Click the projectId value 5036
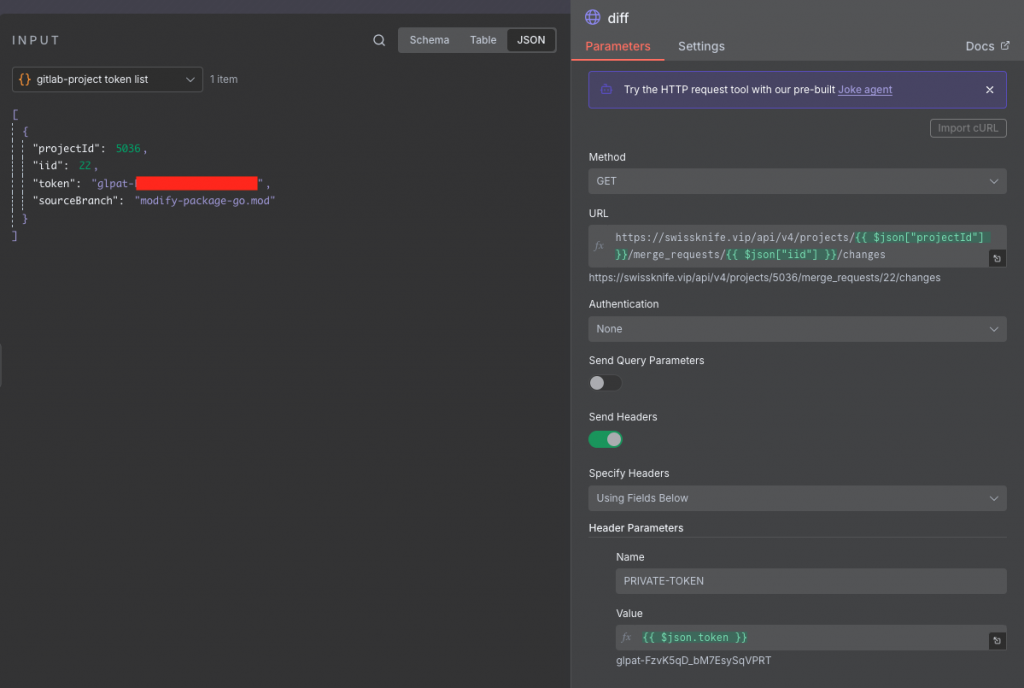The image size is (1024, 688). (128, 148)
